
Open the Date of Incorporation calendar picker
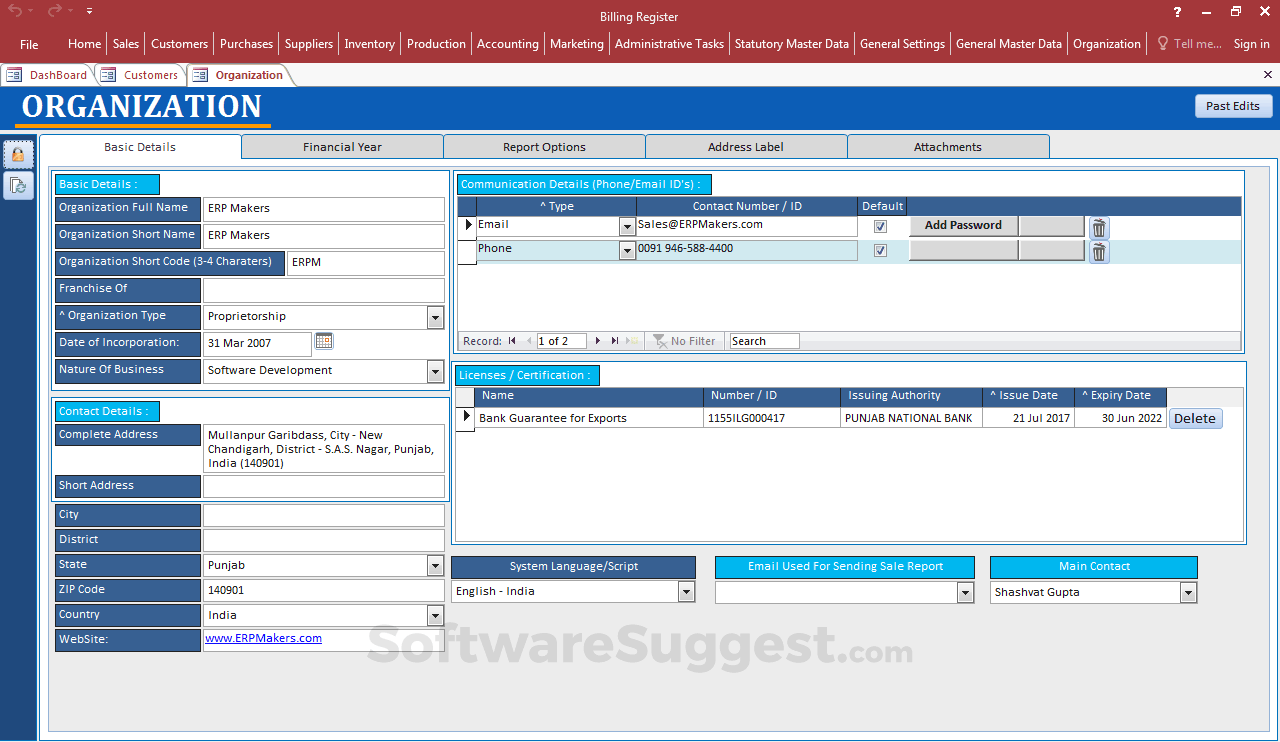click(324, 342)
